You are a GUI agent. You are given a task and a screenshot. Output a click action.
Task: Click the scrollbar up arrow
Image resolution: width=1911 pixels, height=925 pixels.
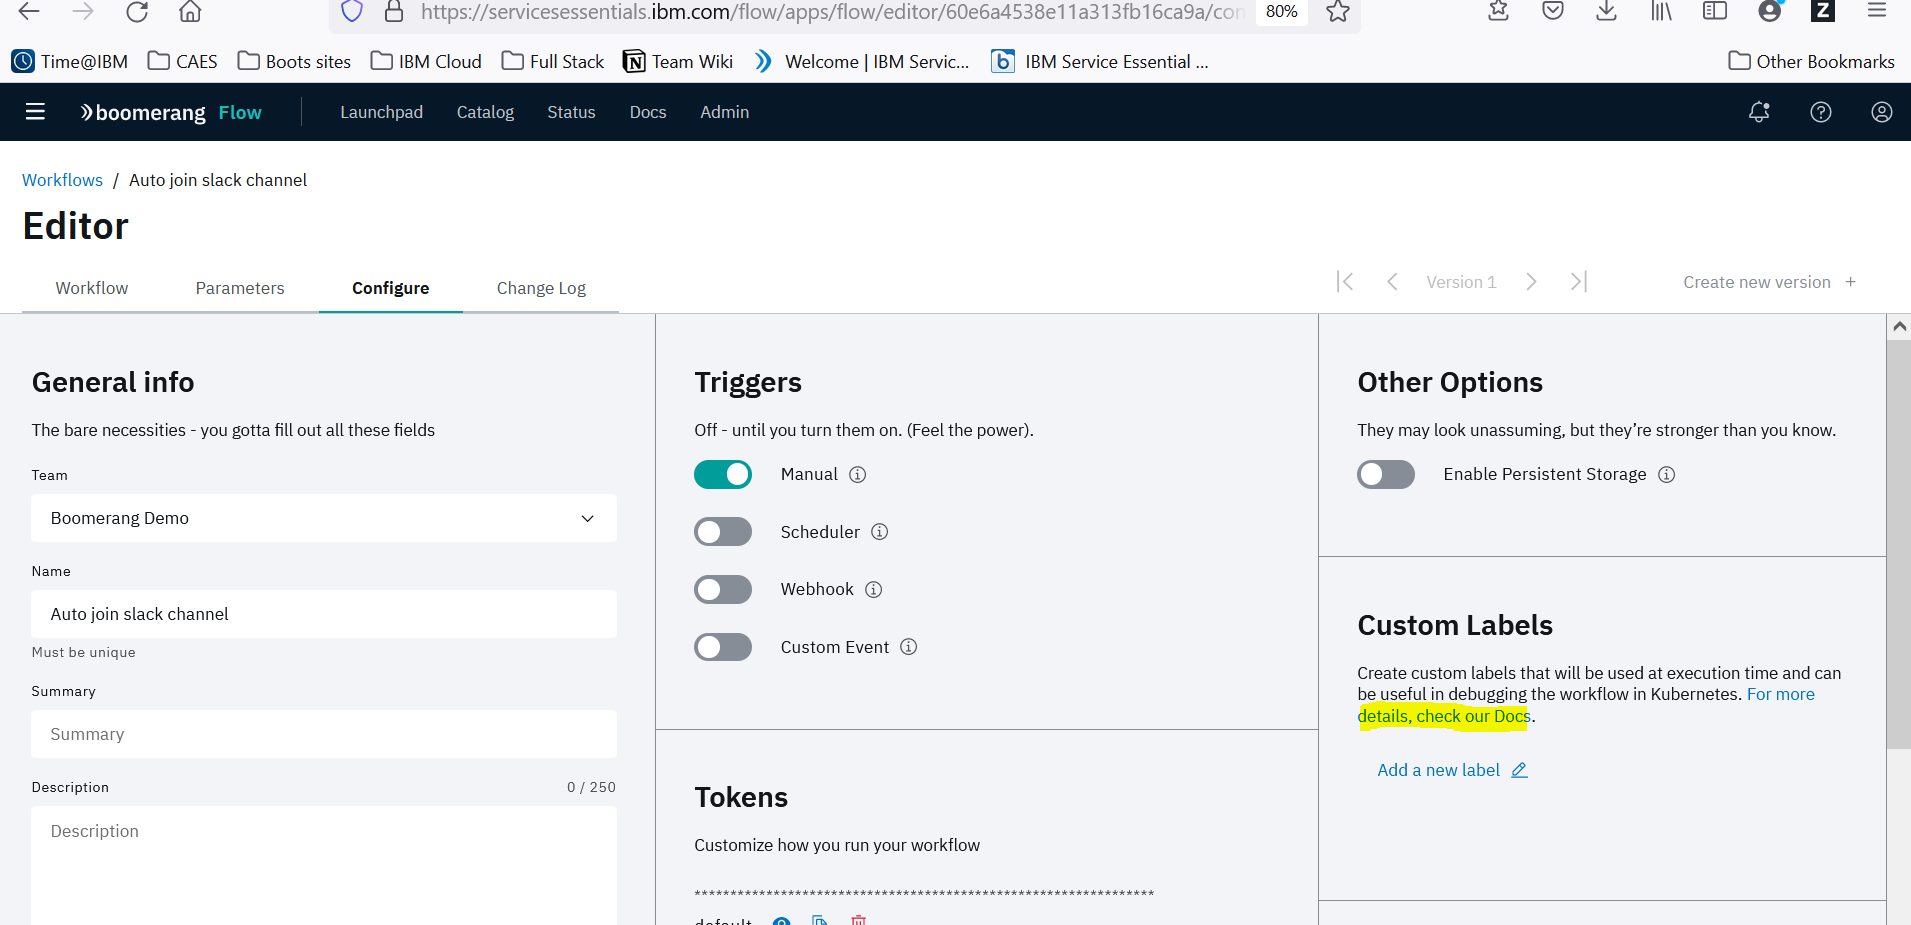coord(1899,326)
